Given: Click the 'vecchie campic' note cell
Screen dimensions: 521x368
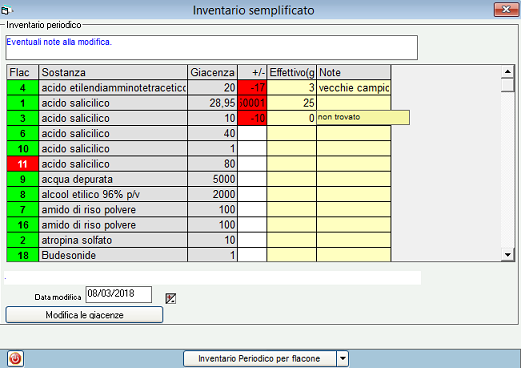Looking at the screenshot, I should click(x=354, y=88).
